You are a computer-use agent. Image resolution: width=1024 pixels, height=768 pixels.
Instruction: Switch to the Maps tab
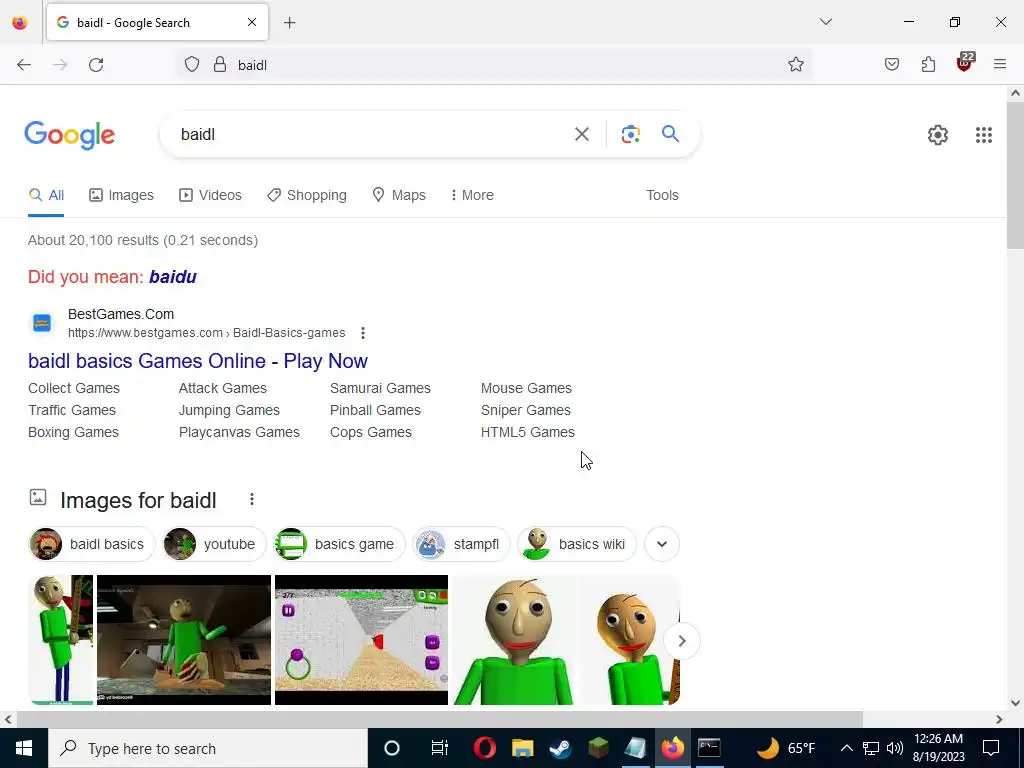399,195
